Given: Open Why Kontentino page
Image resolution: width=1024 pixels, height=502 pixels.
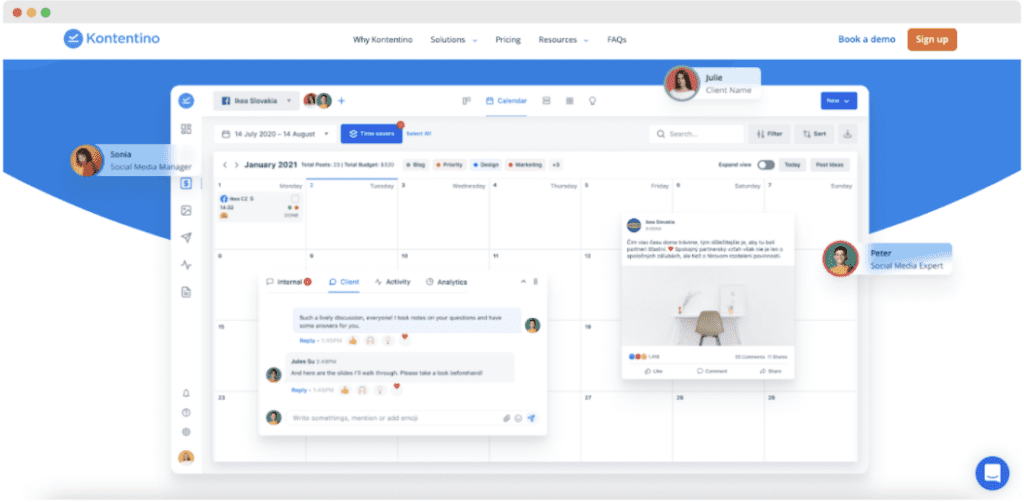Looking at the screenshot, I should coord(383,40).
